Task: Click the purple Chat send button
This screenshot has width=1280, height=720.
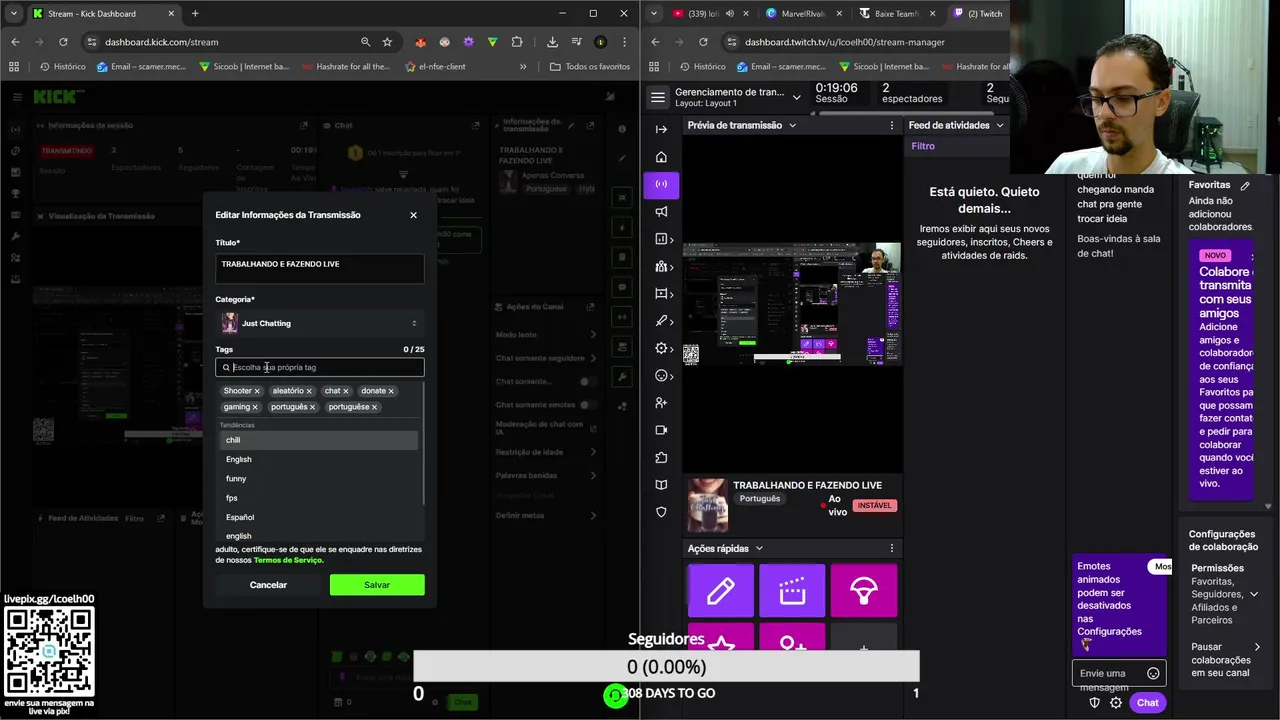Action: [x=1147, y=703]
